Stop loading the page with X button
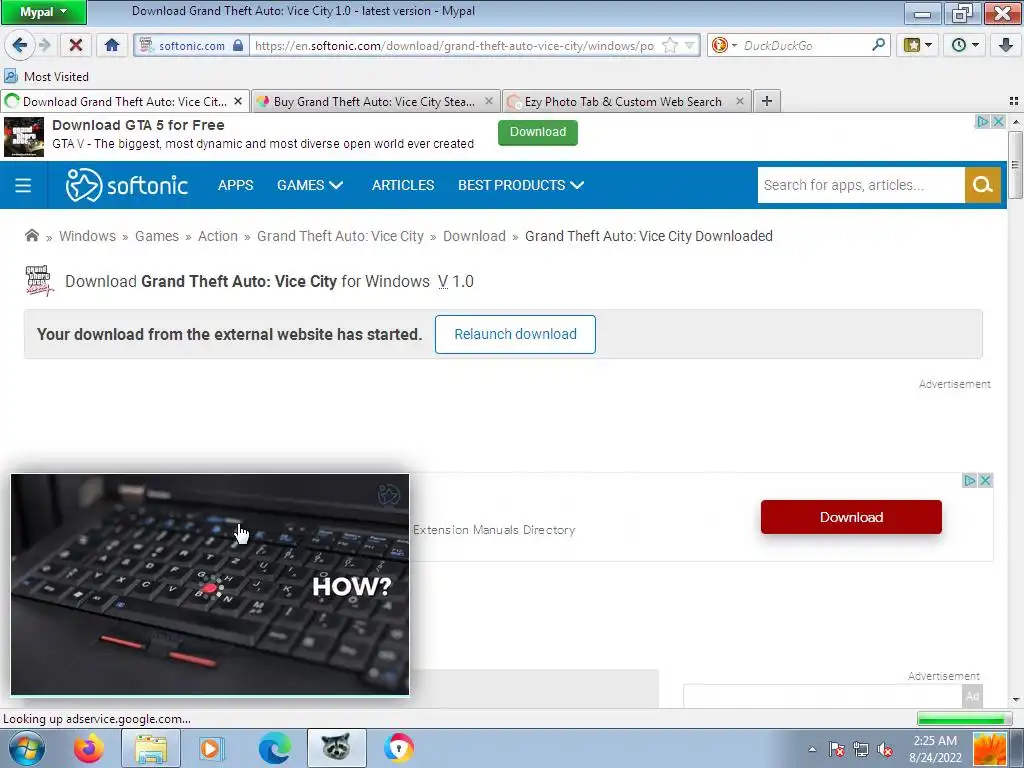This screenshot has width=1024, height=768. point(76,45)
